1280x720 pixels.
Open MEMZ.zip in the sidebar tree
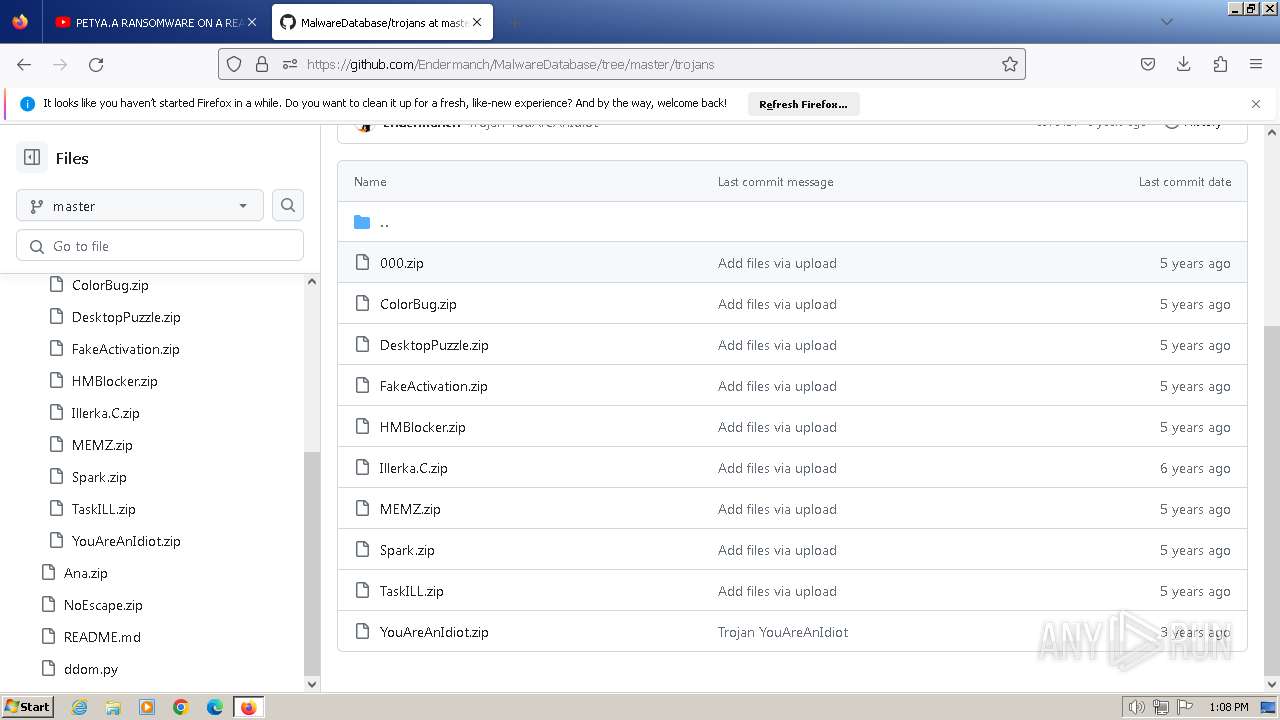pos(102,445)
